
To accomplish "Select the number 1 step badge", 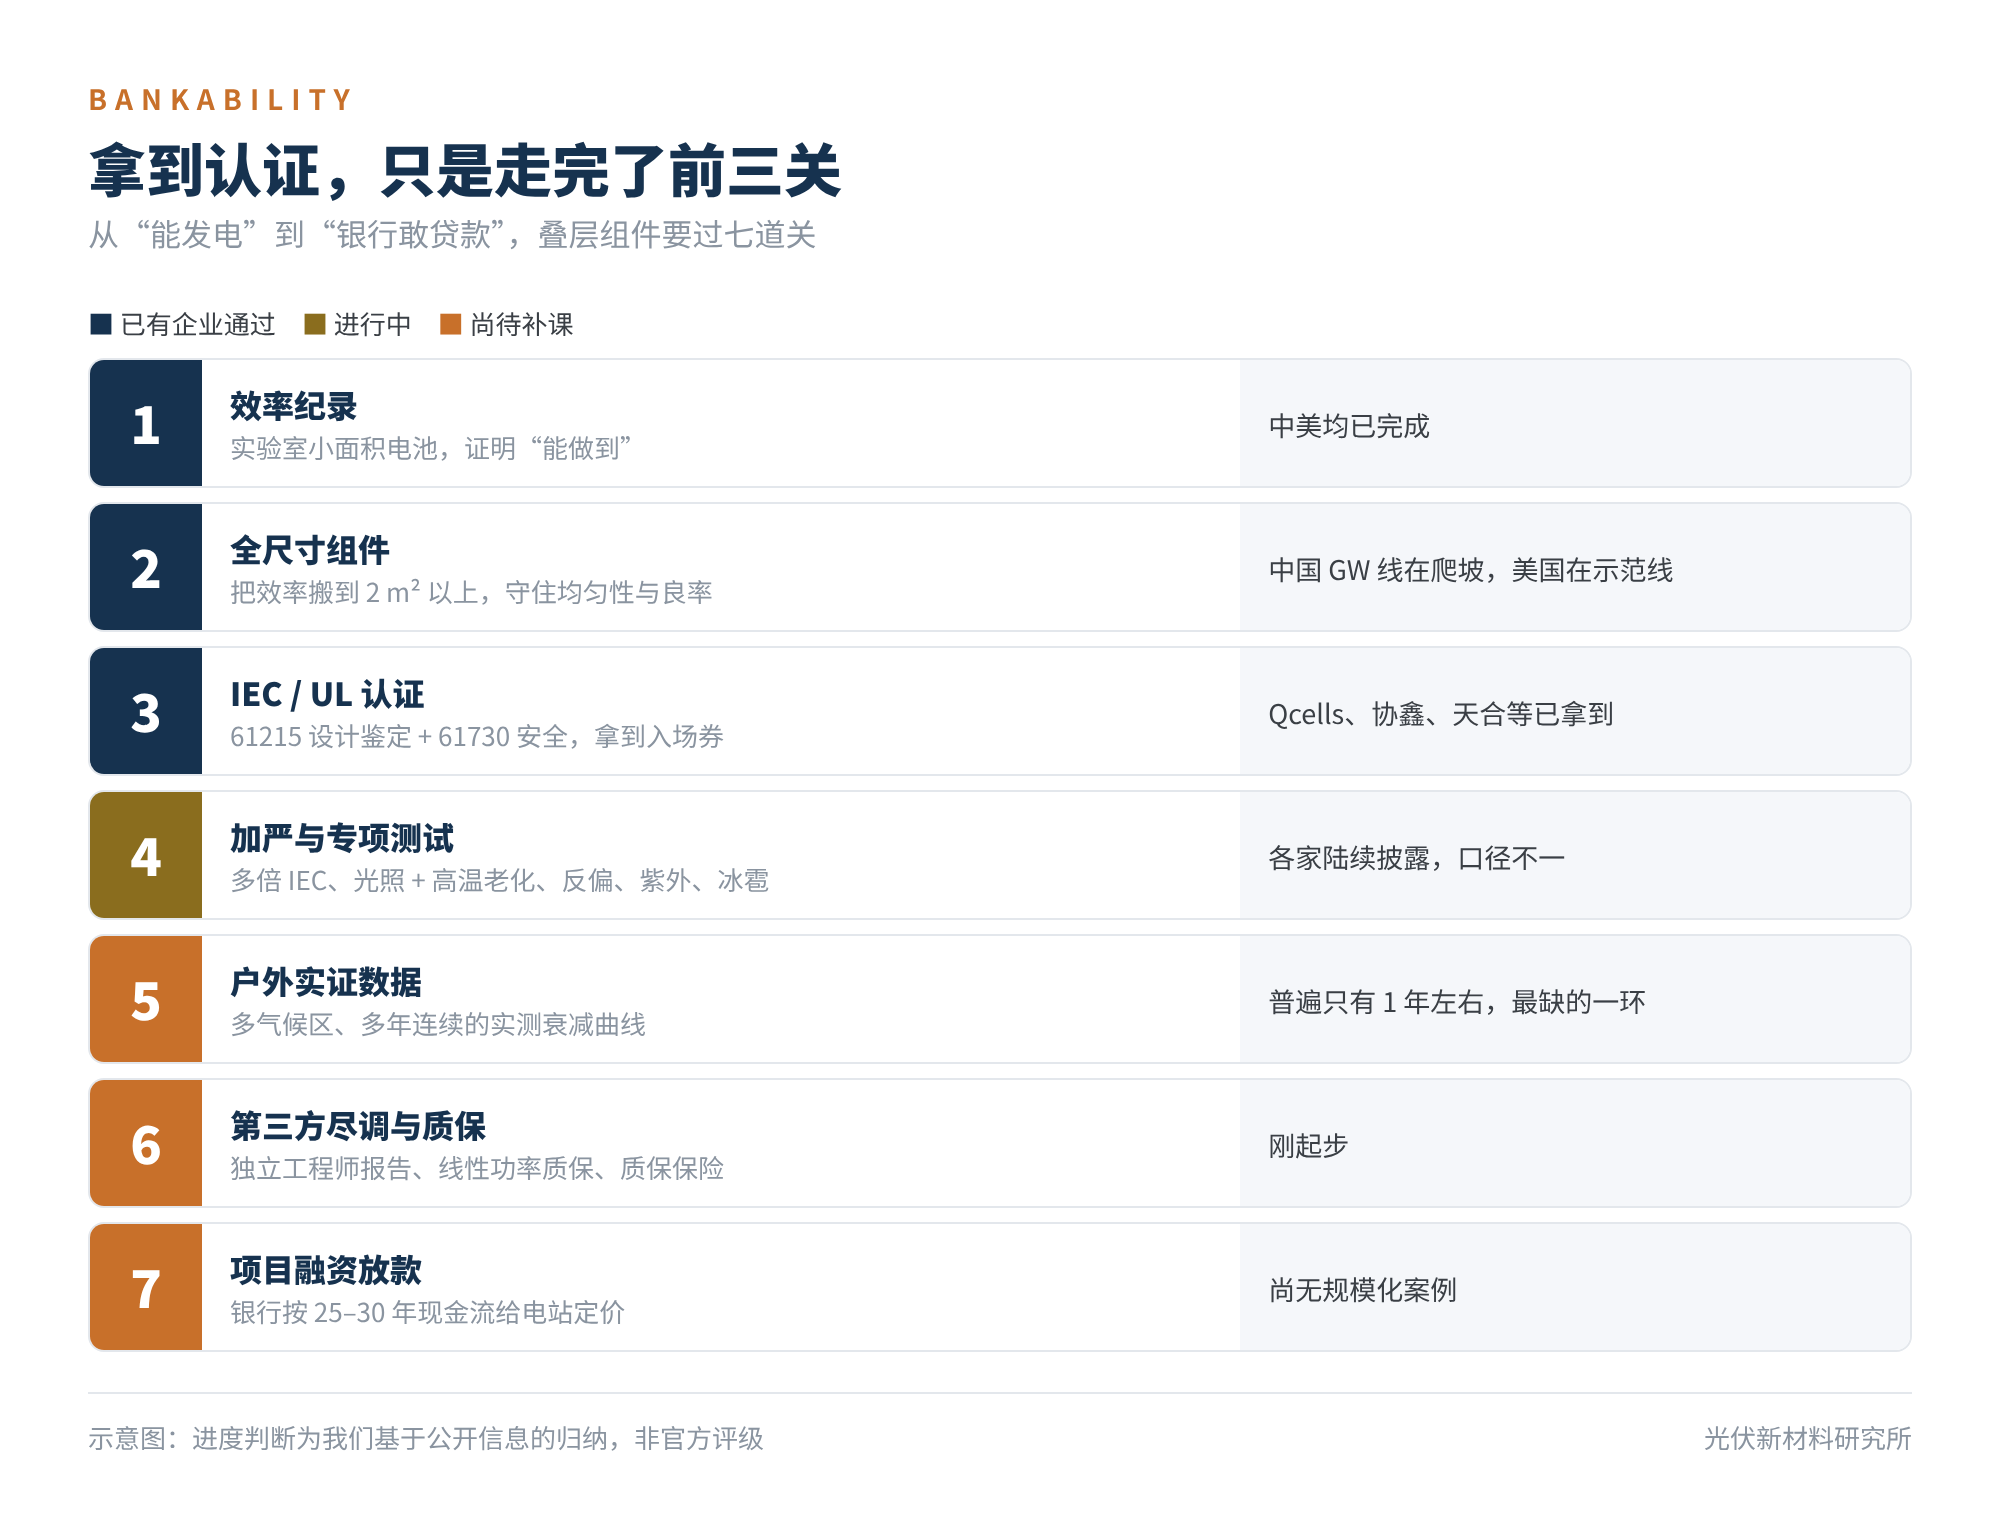I will pos(146,423).
